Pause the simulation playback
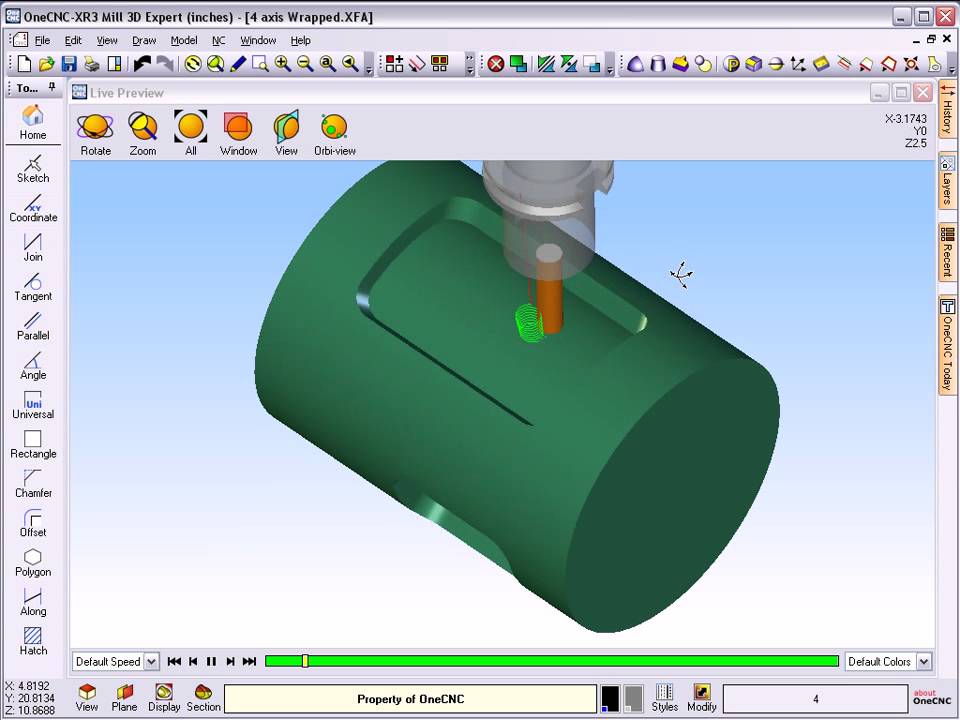Screen dimensions: 960x720 (x=211, y=661)
